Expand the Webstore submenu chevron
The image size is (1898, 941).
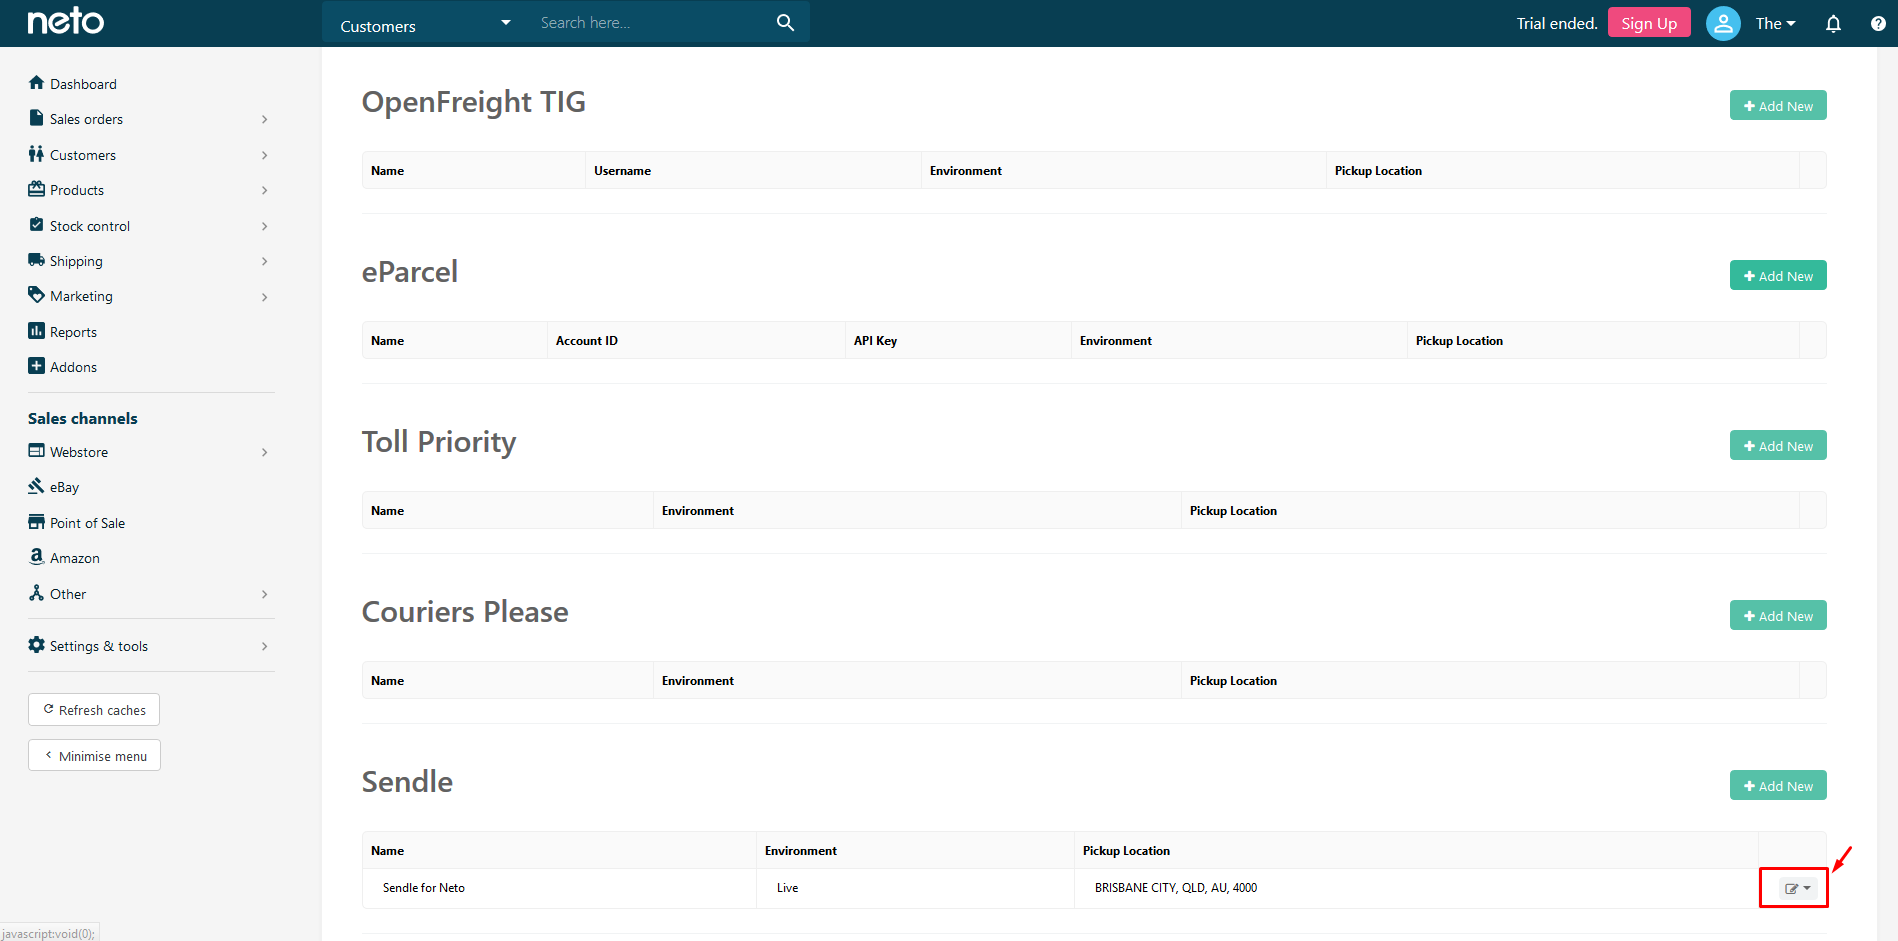[264, 452]
